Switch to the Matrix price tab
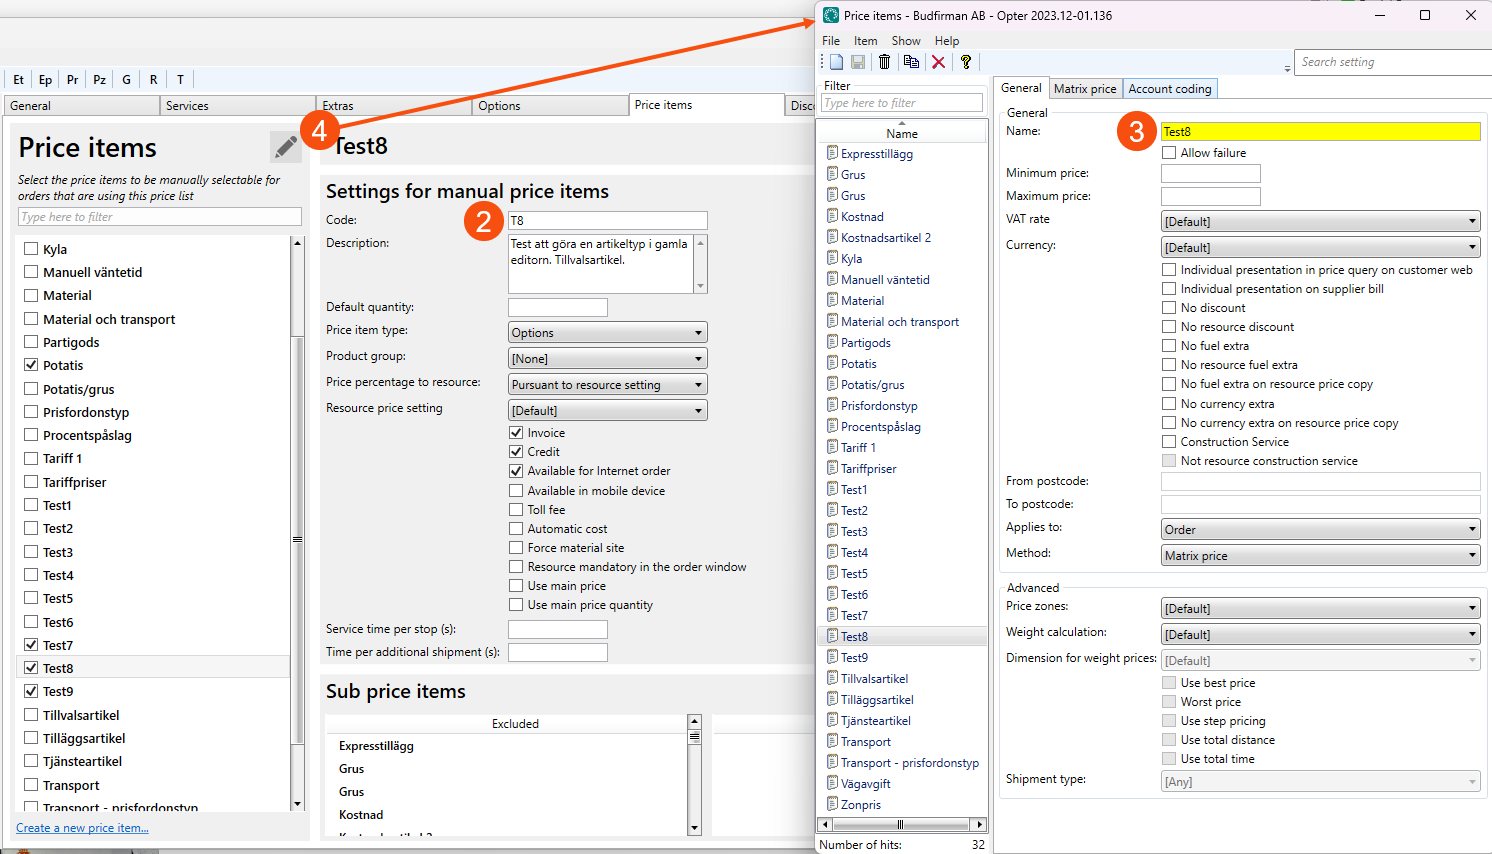This screenshot has height=854, width=1492. 1085,89
